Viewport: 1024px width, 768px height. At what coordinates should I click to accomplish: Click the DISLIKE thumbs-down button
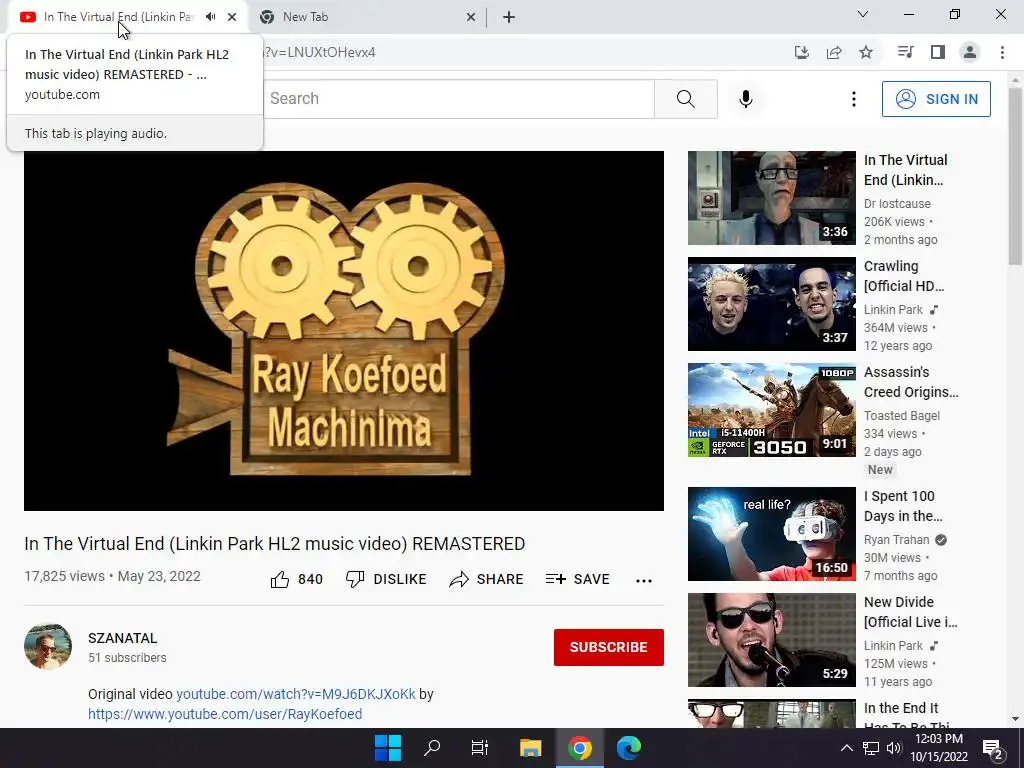[386, 579]
